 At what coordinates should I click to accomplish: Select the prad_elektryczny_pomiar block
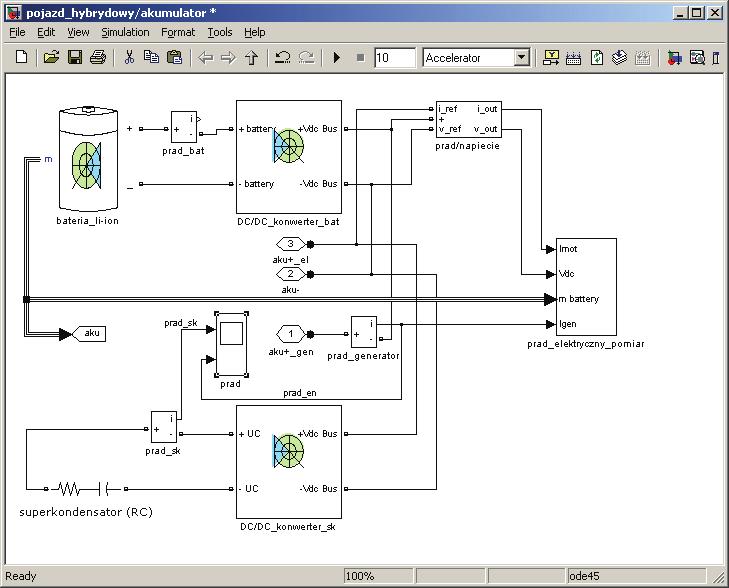[586, 287]
